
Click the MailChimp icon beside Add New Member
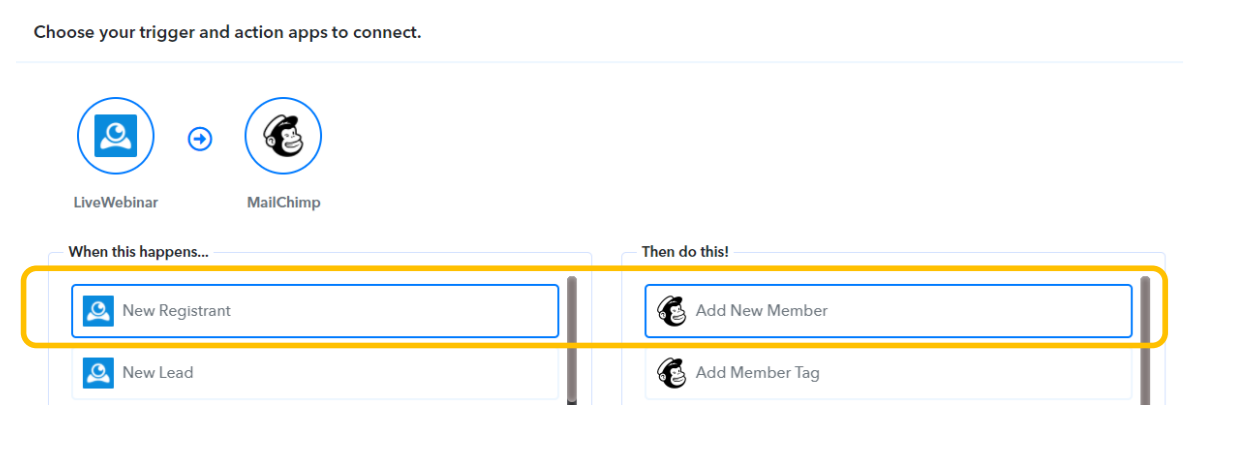(x=672, y=311)
